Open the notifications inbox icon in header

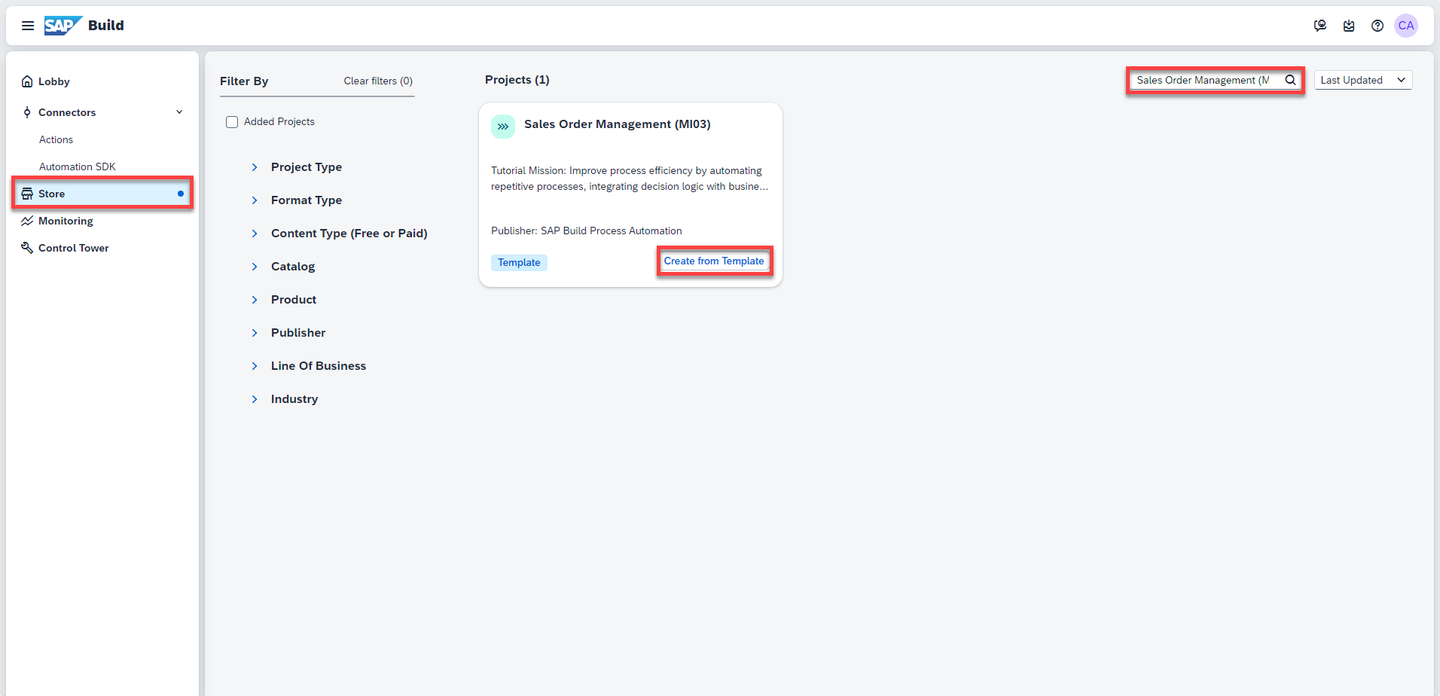1349,25
